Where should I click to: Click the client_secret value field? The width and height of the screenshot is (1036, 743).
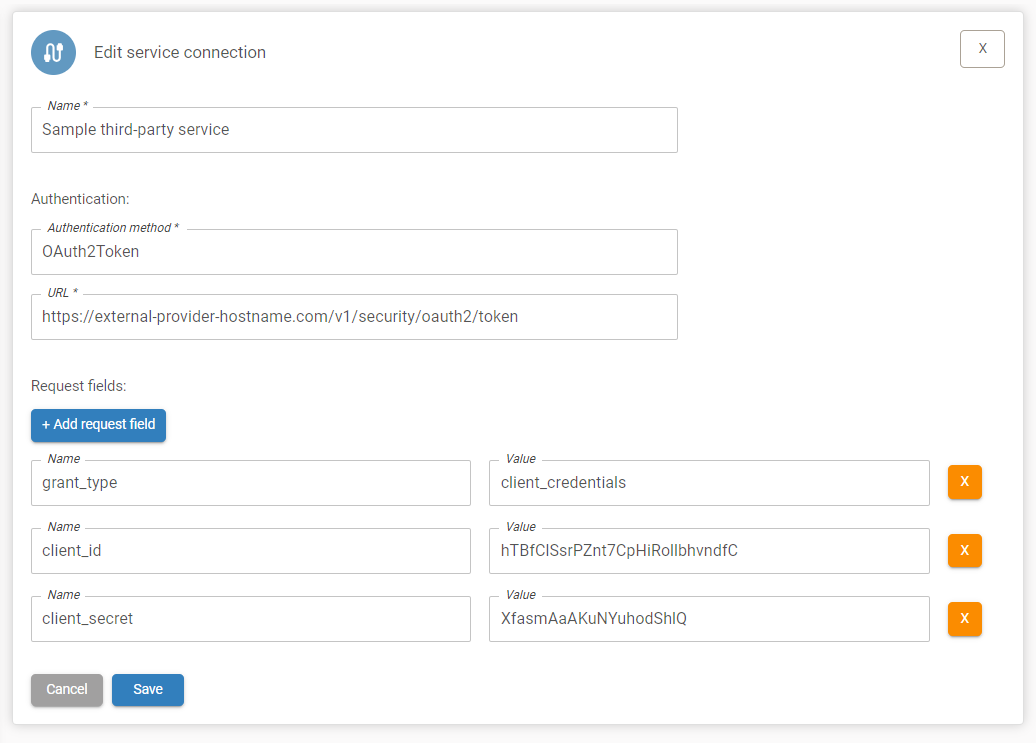point(707,619)
